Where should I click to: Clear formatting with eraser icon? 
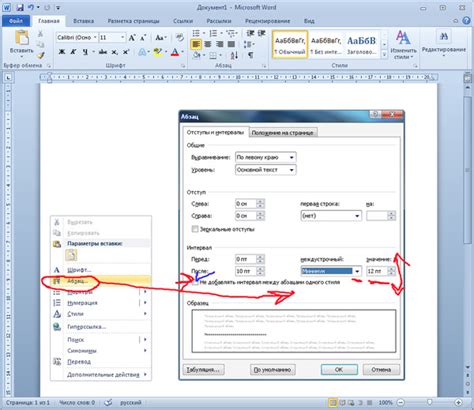tap(180, 38)
